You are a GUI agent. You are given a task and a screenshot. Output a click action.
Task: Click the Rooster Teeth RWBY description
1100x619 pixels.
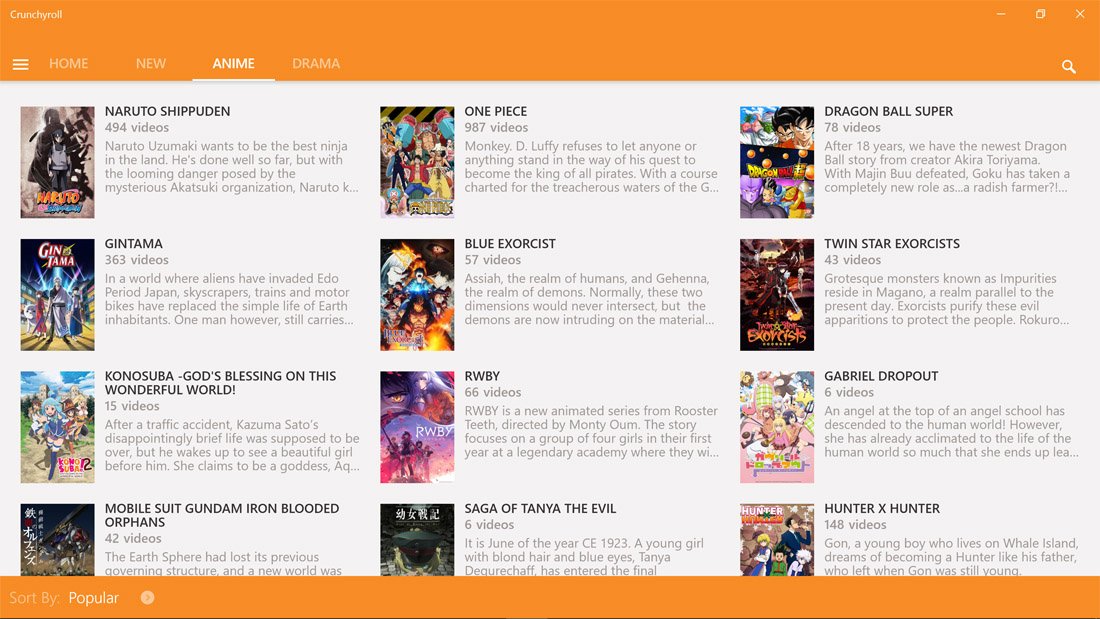click(x=591, y=432)
